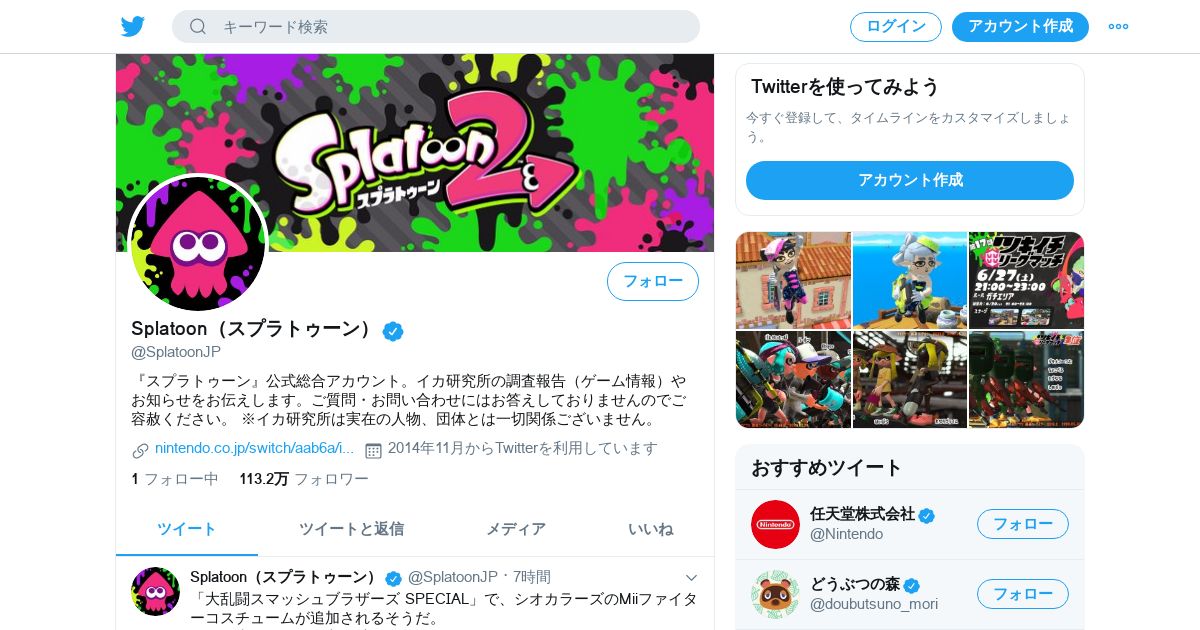Viewport: 1200px width, 630px height.
Task: Select the いいね tab
Action: 650,529
